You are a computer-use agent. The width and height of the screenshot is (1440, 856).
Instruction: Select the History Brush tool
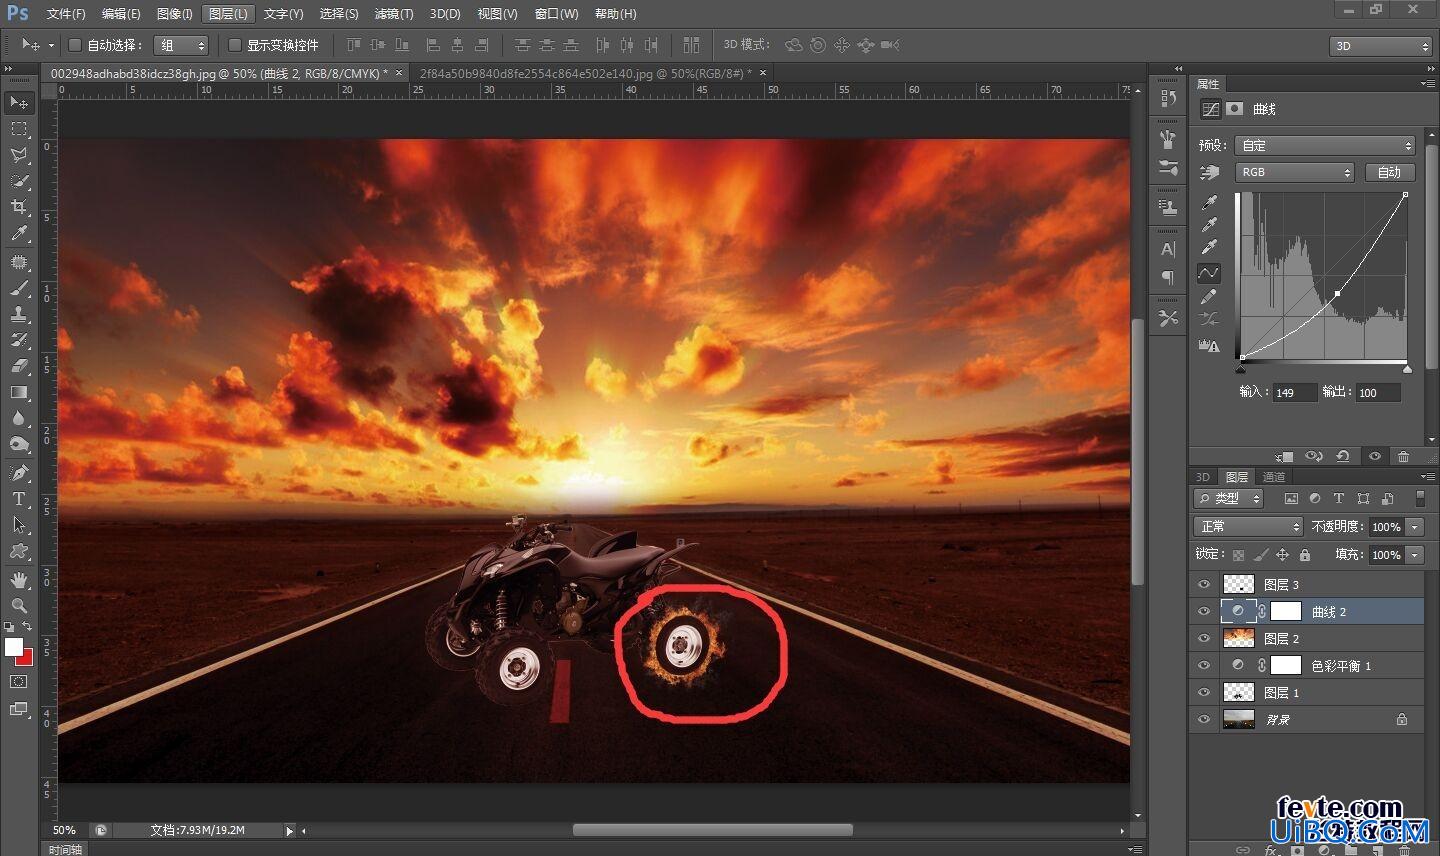tap(19, 340)
